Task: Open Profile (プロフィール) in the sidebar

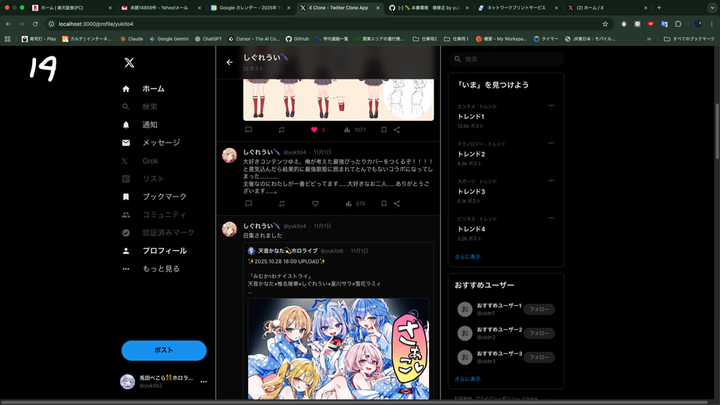Action: click(x=154, y=251)
